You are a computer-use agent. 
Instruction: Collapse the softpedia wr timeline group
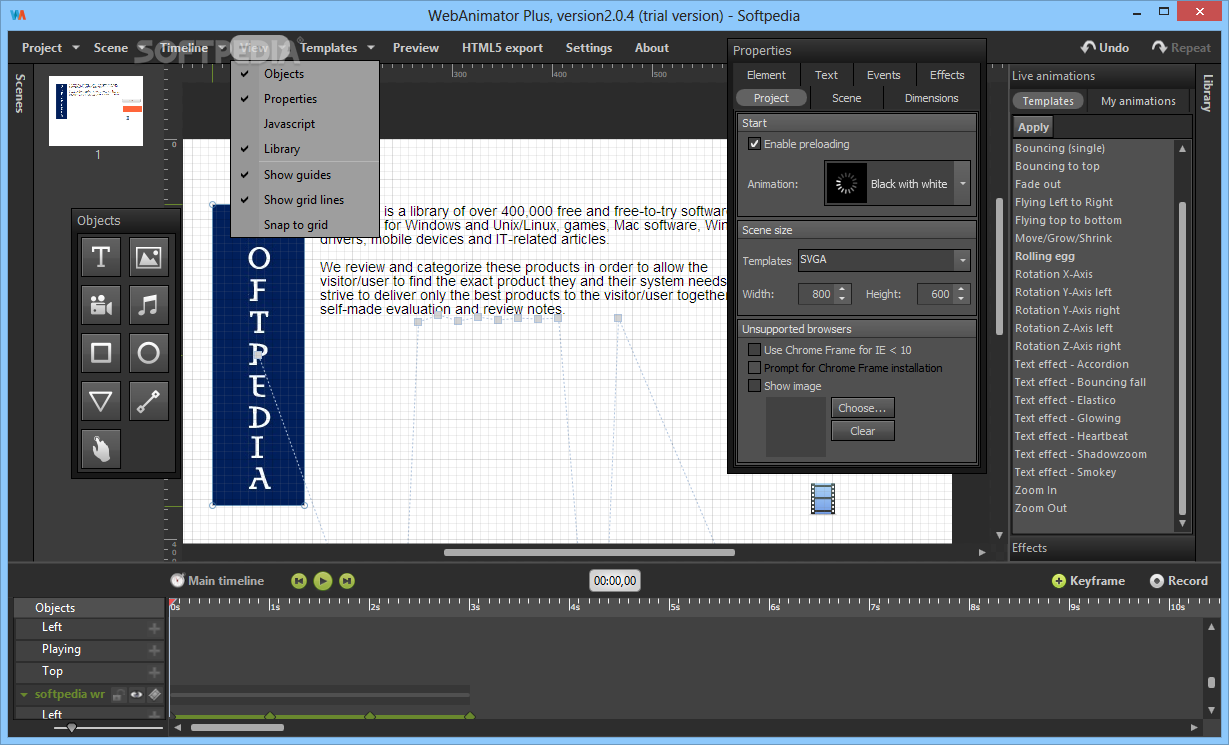[x=24, y=694]
